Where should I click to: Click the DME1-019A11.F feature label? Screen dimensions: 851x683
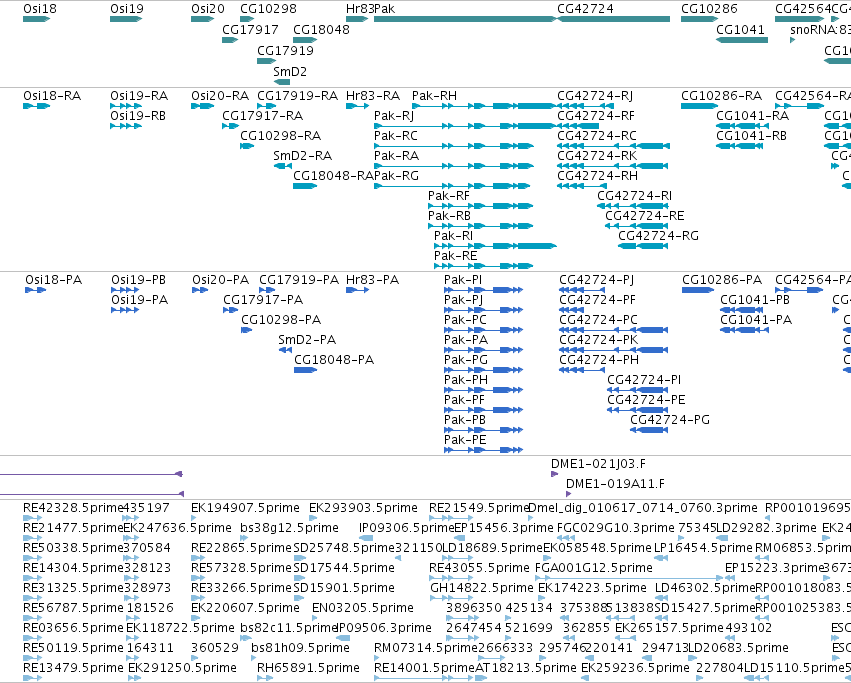[x=615, y=484]
